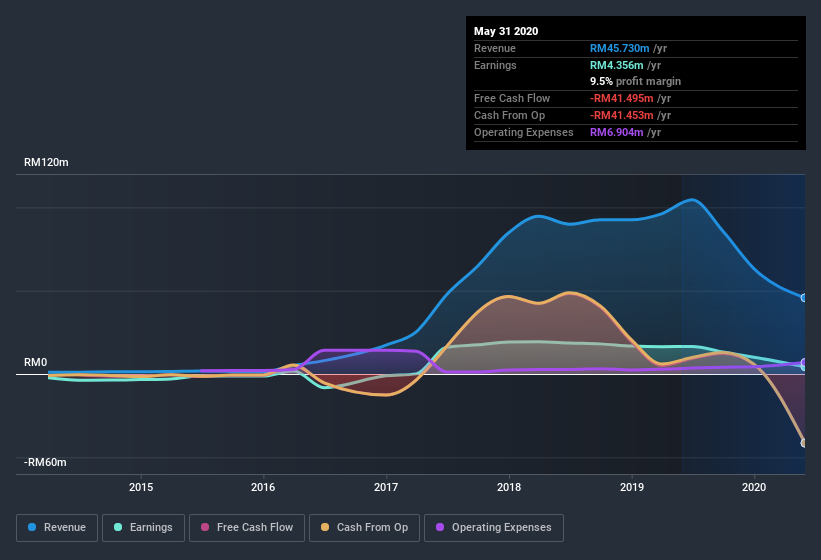Select the 2020 x-axis label
The width and height of the screenshot is (821, 560).
point(755,487)
